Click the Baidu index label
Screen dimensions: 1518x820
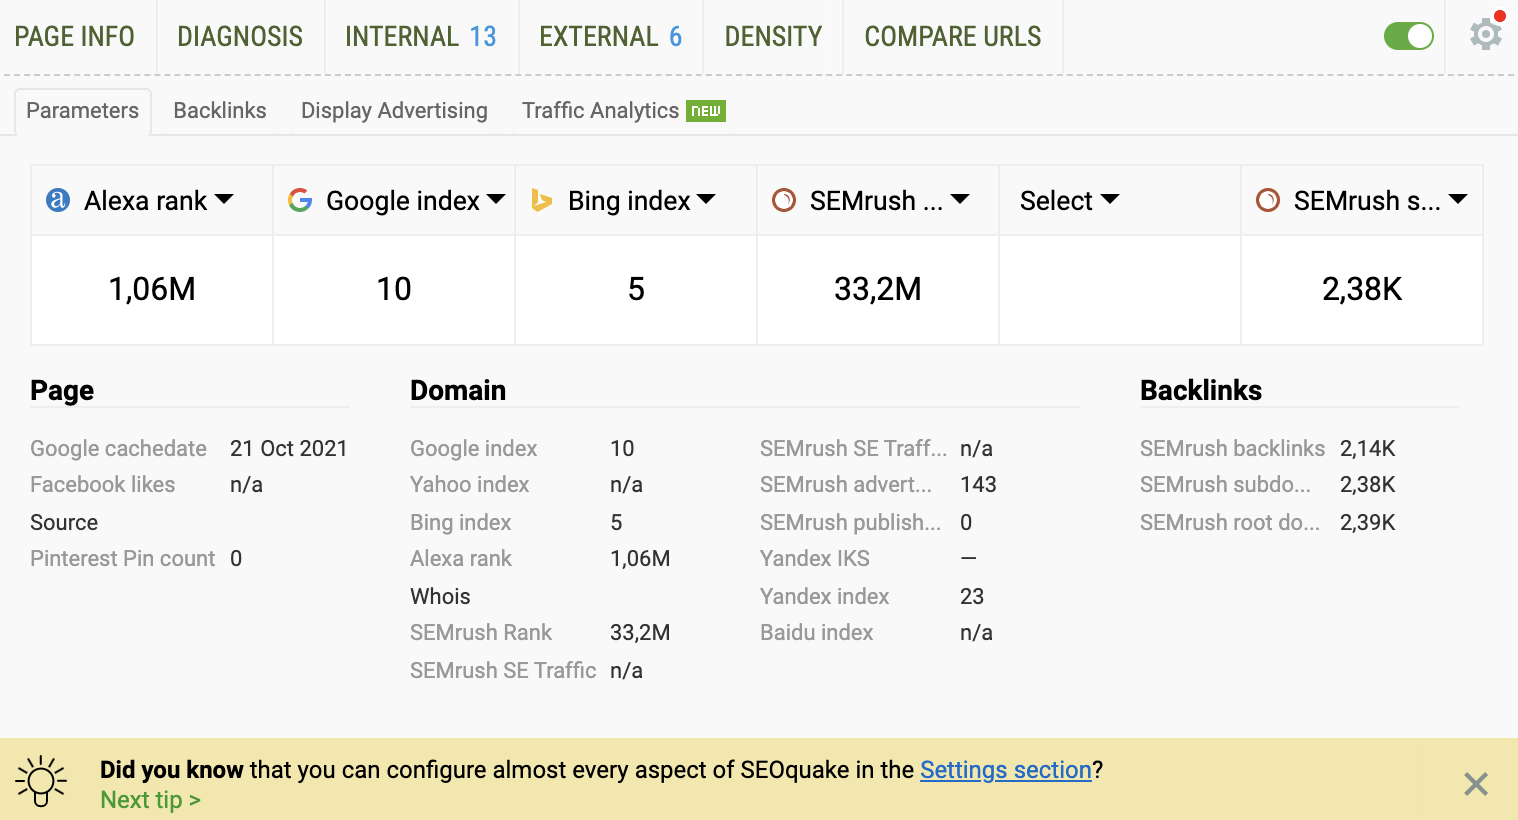pyautogui.click(x=816, y=632)
